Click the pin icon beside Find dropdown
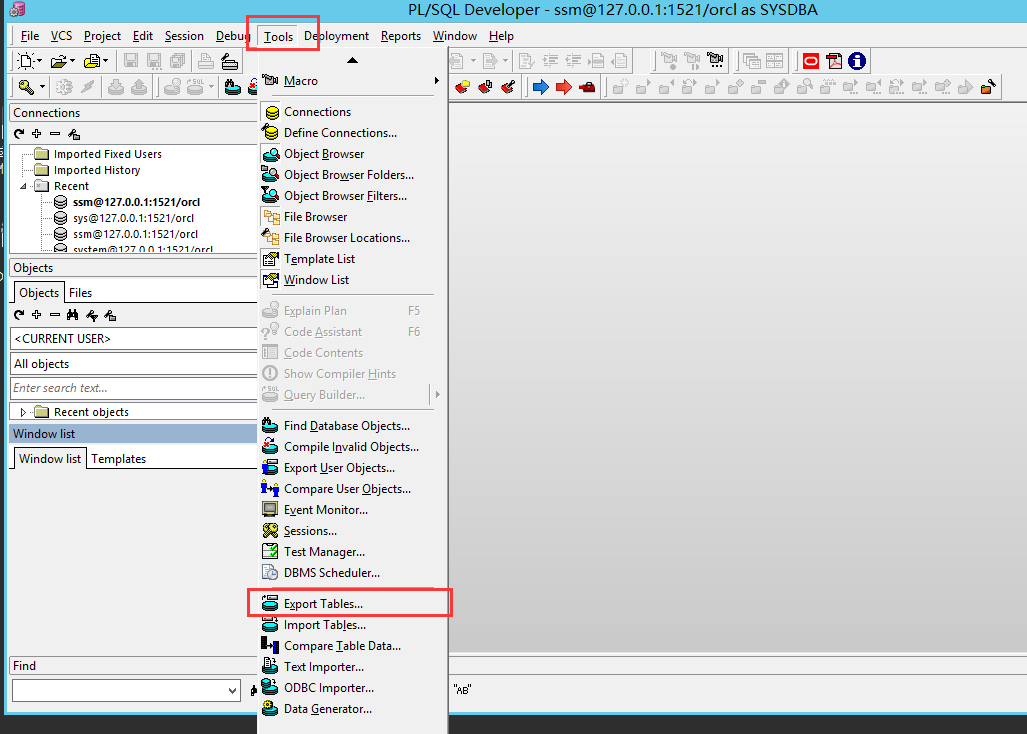This screenshot has width=1027, height=734. tap(253, 690)
